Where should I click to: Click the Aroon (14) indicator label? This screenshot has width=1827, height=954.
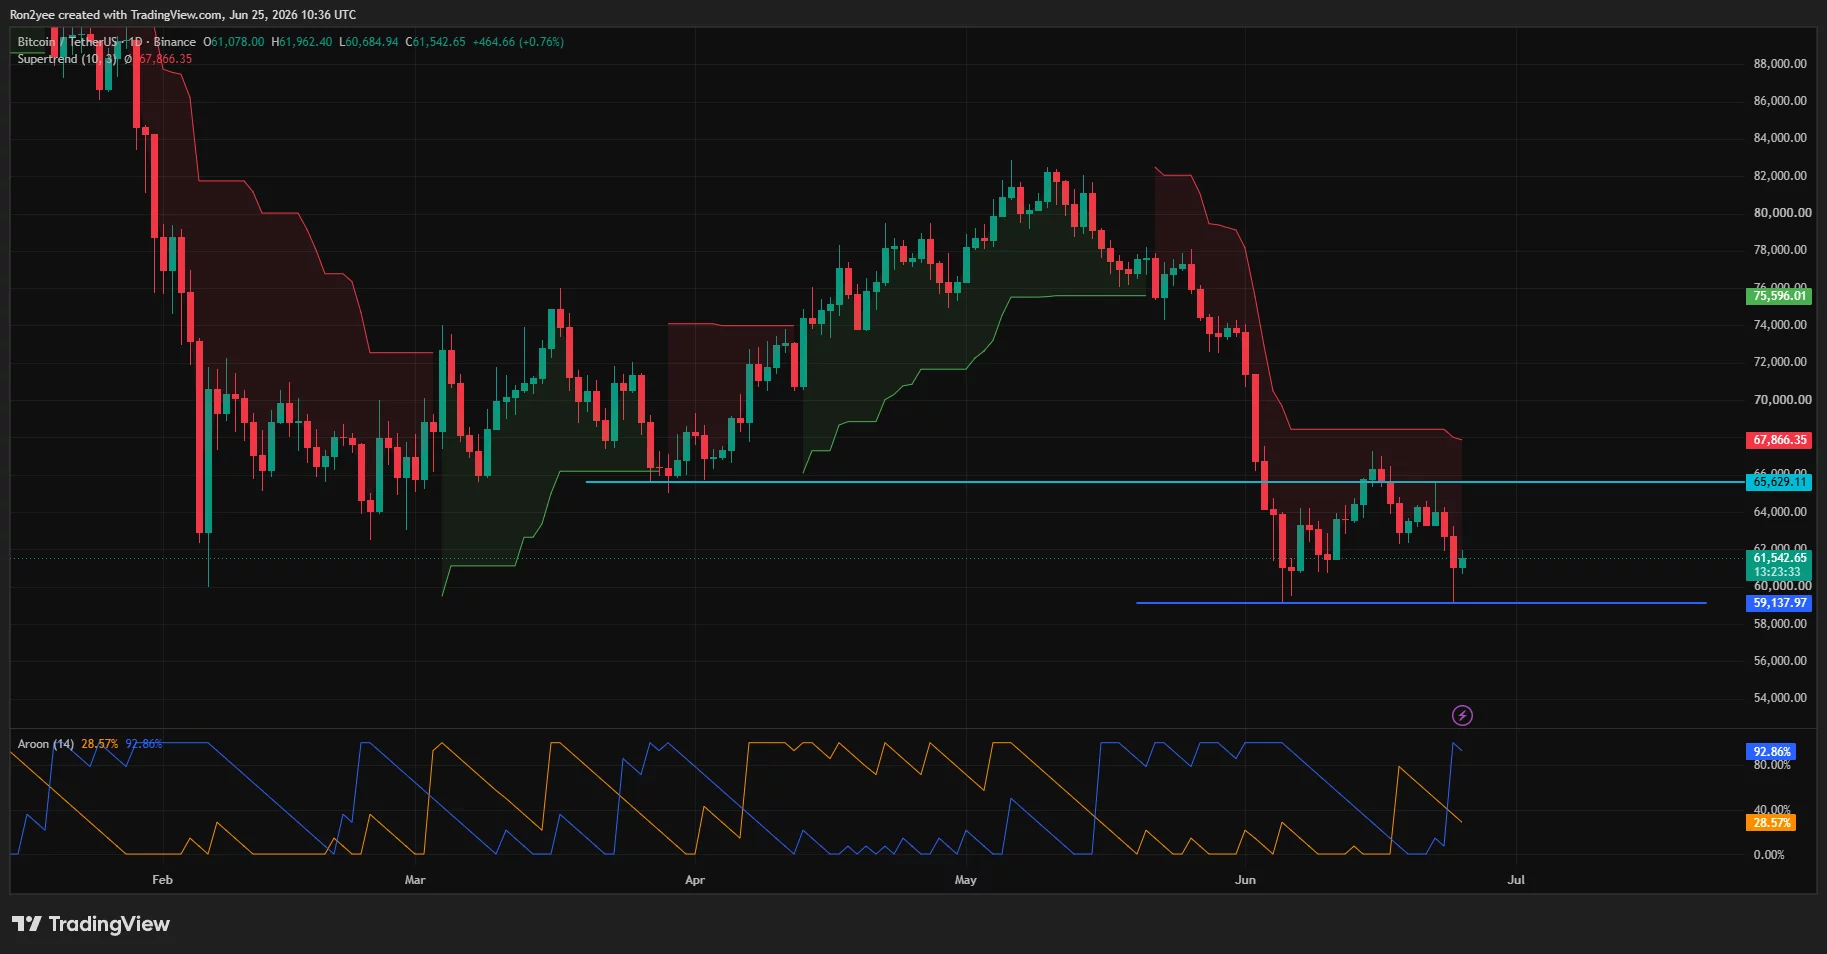45,744
